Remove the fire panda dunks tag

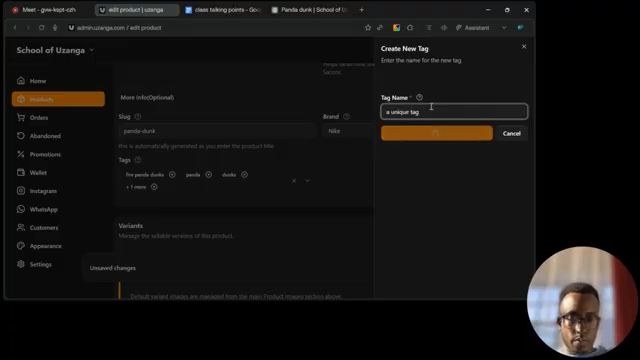tap(172, 175)
